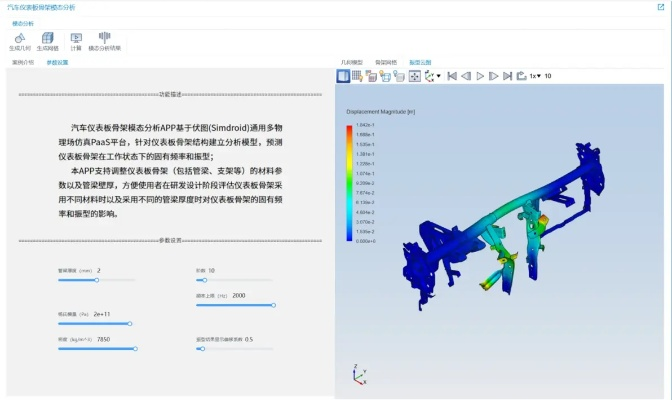The height and width of the screenshot is (400, 672).
Task: Click the fit-to-view arrows icon
Action: [414, 76]
